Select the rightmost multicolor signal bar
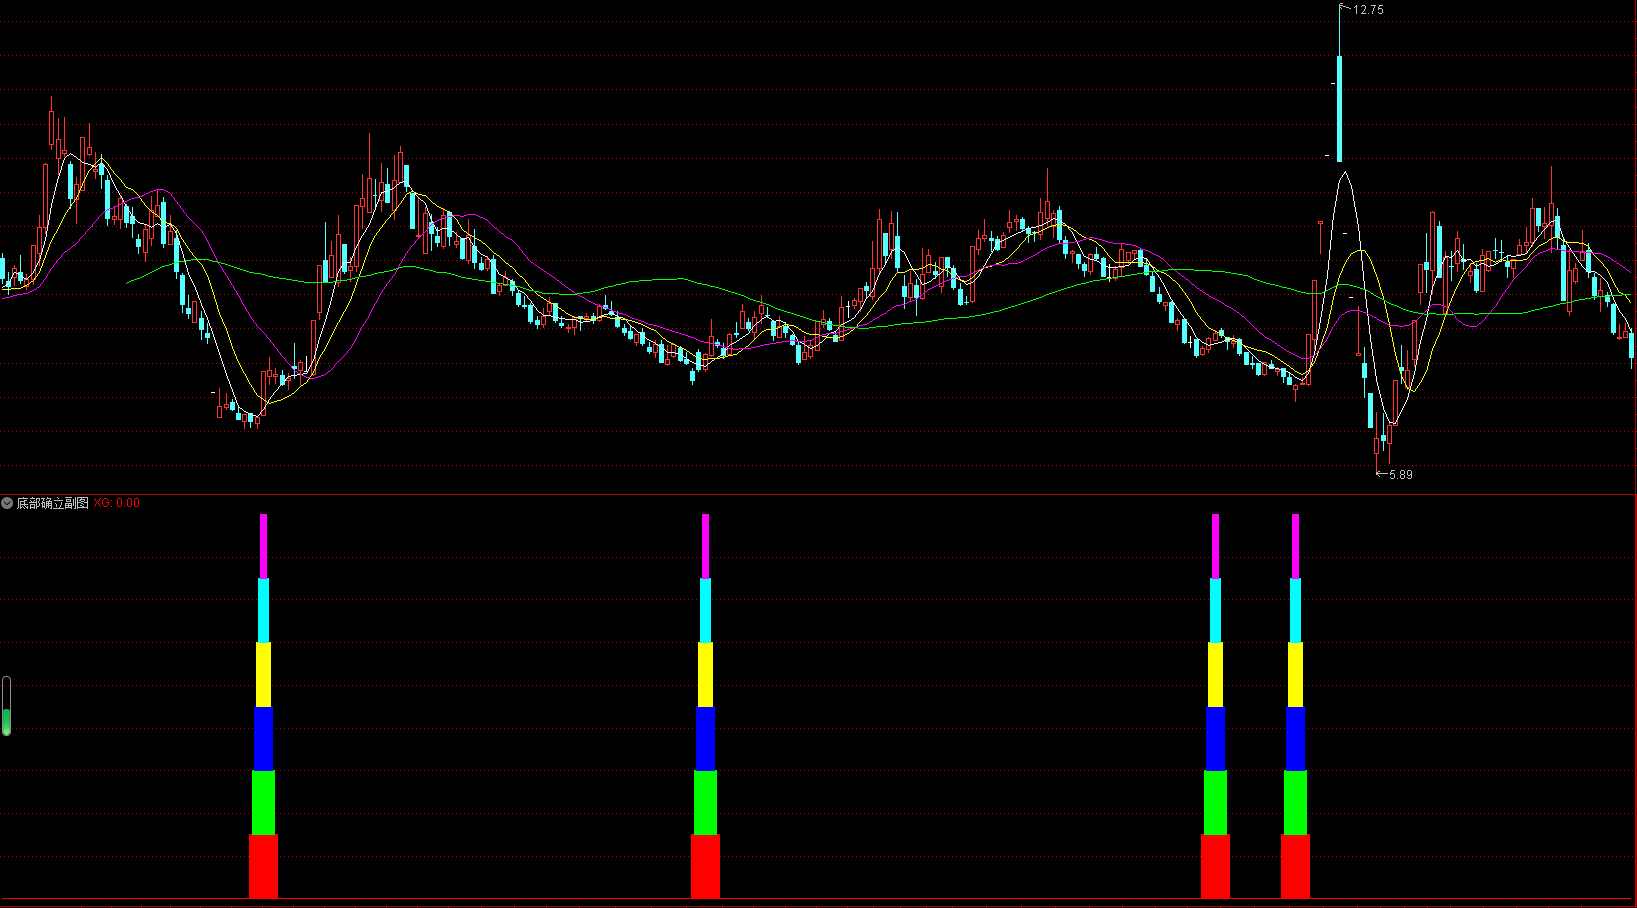 (1295, 706)
